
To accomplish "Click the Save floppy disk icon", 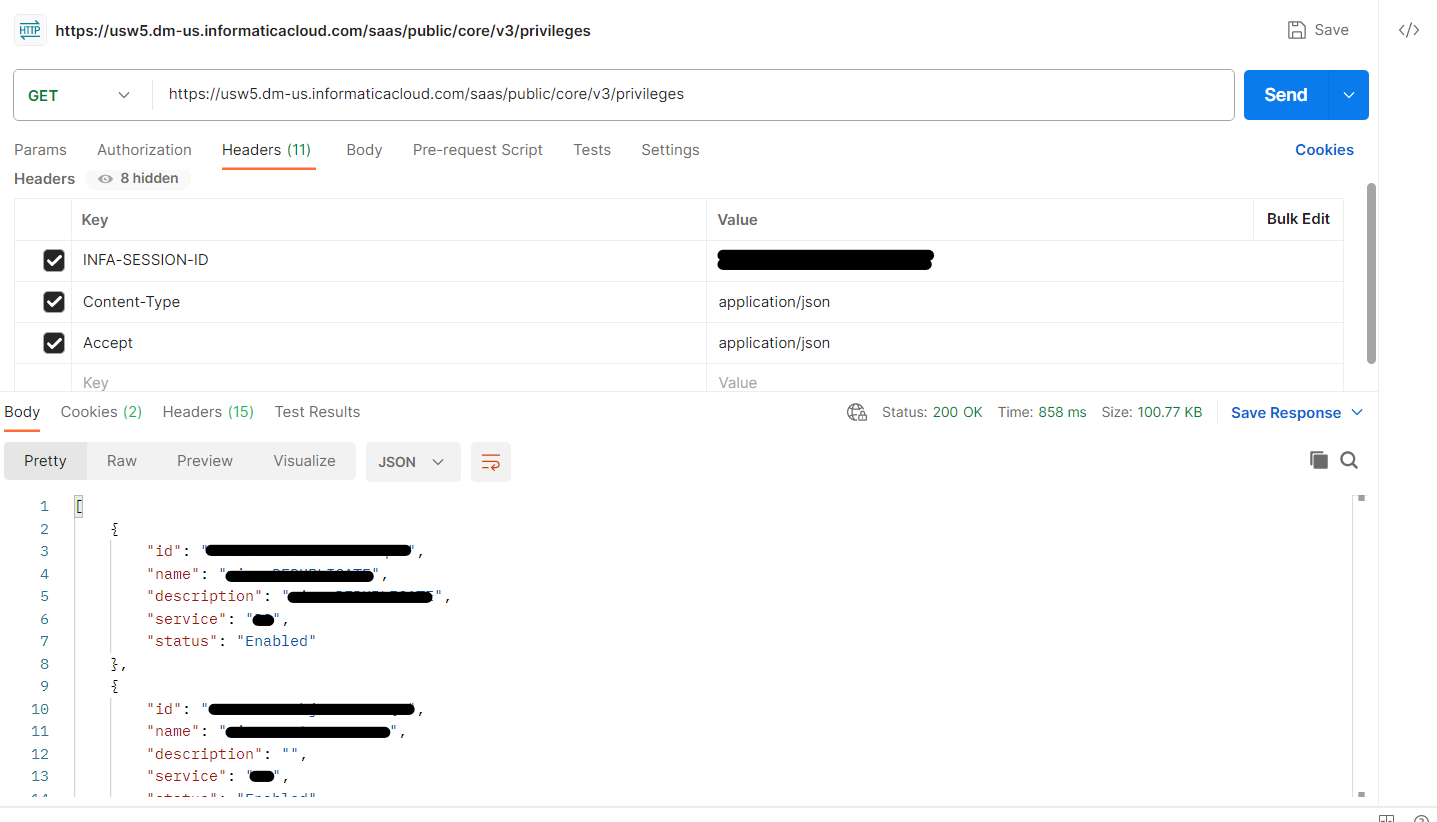I will click(x=1297, y=30).
